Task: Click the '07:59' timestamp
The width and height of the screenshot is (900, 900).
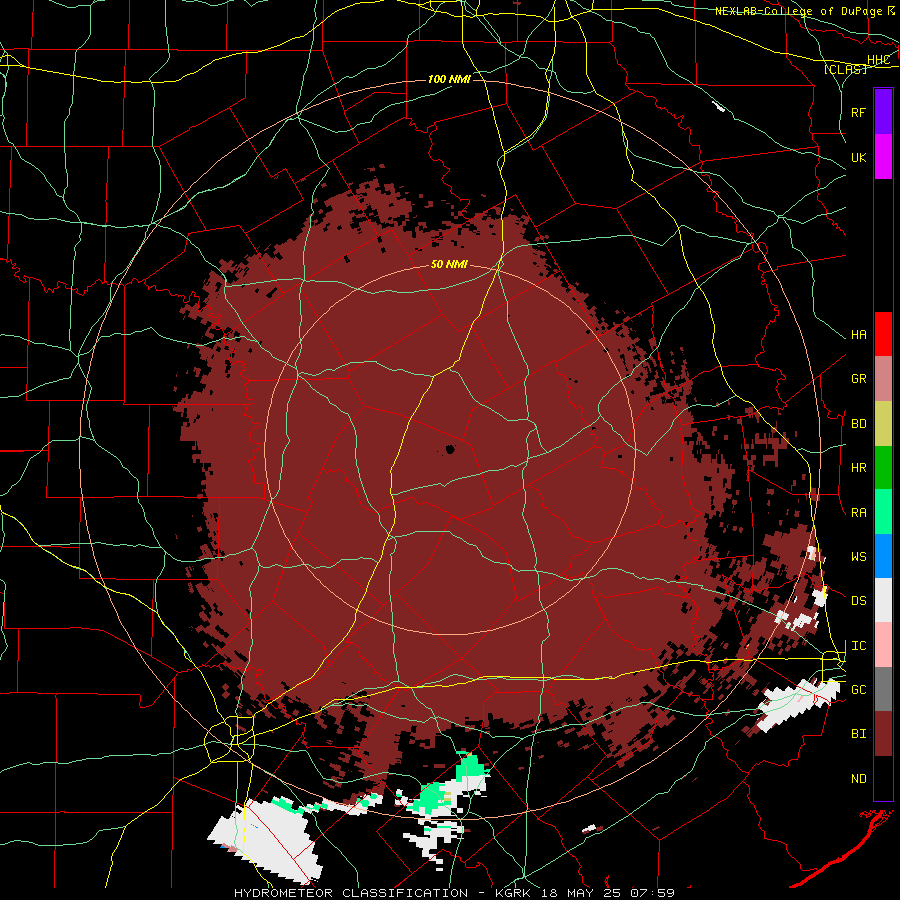Action: 651,893
